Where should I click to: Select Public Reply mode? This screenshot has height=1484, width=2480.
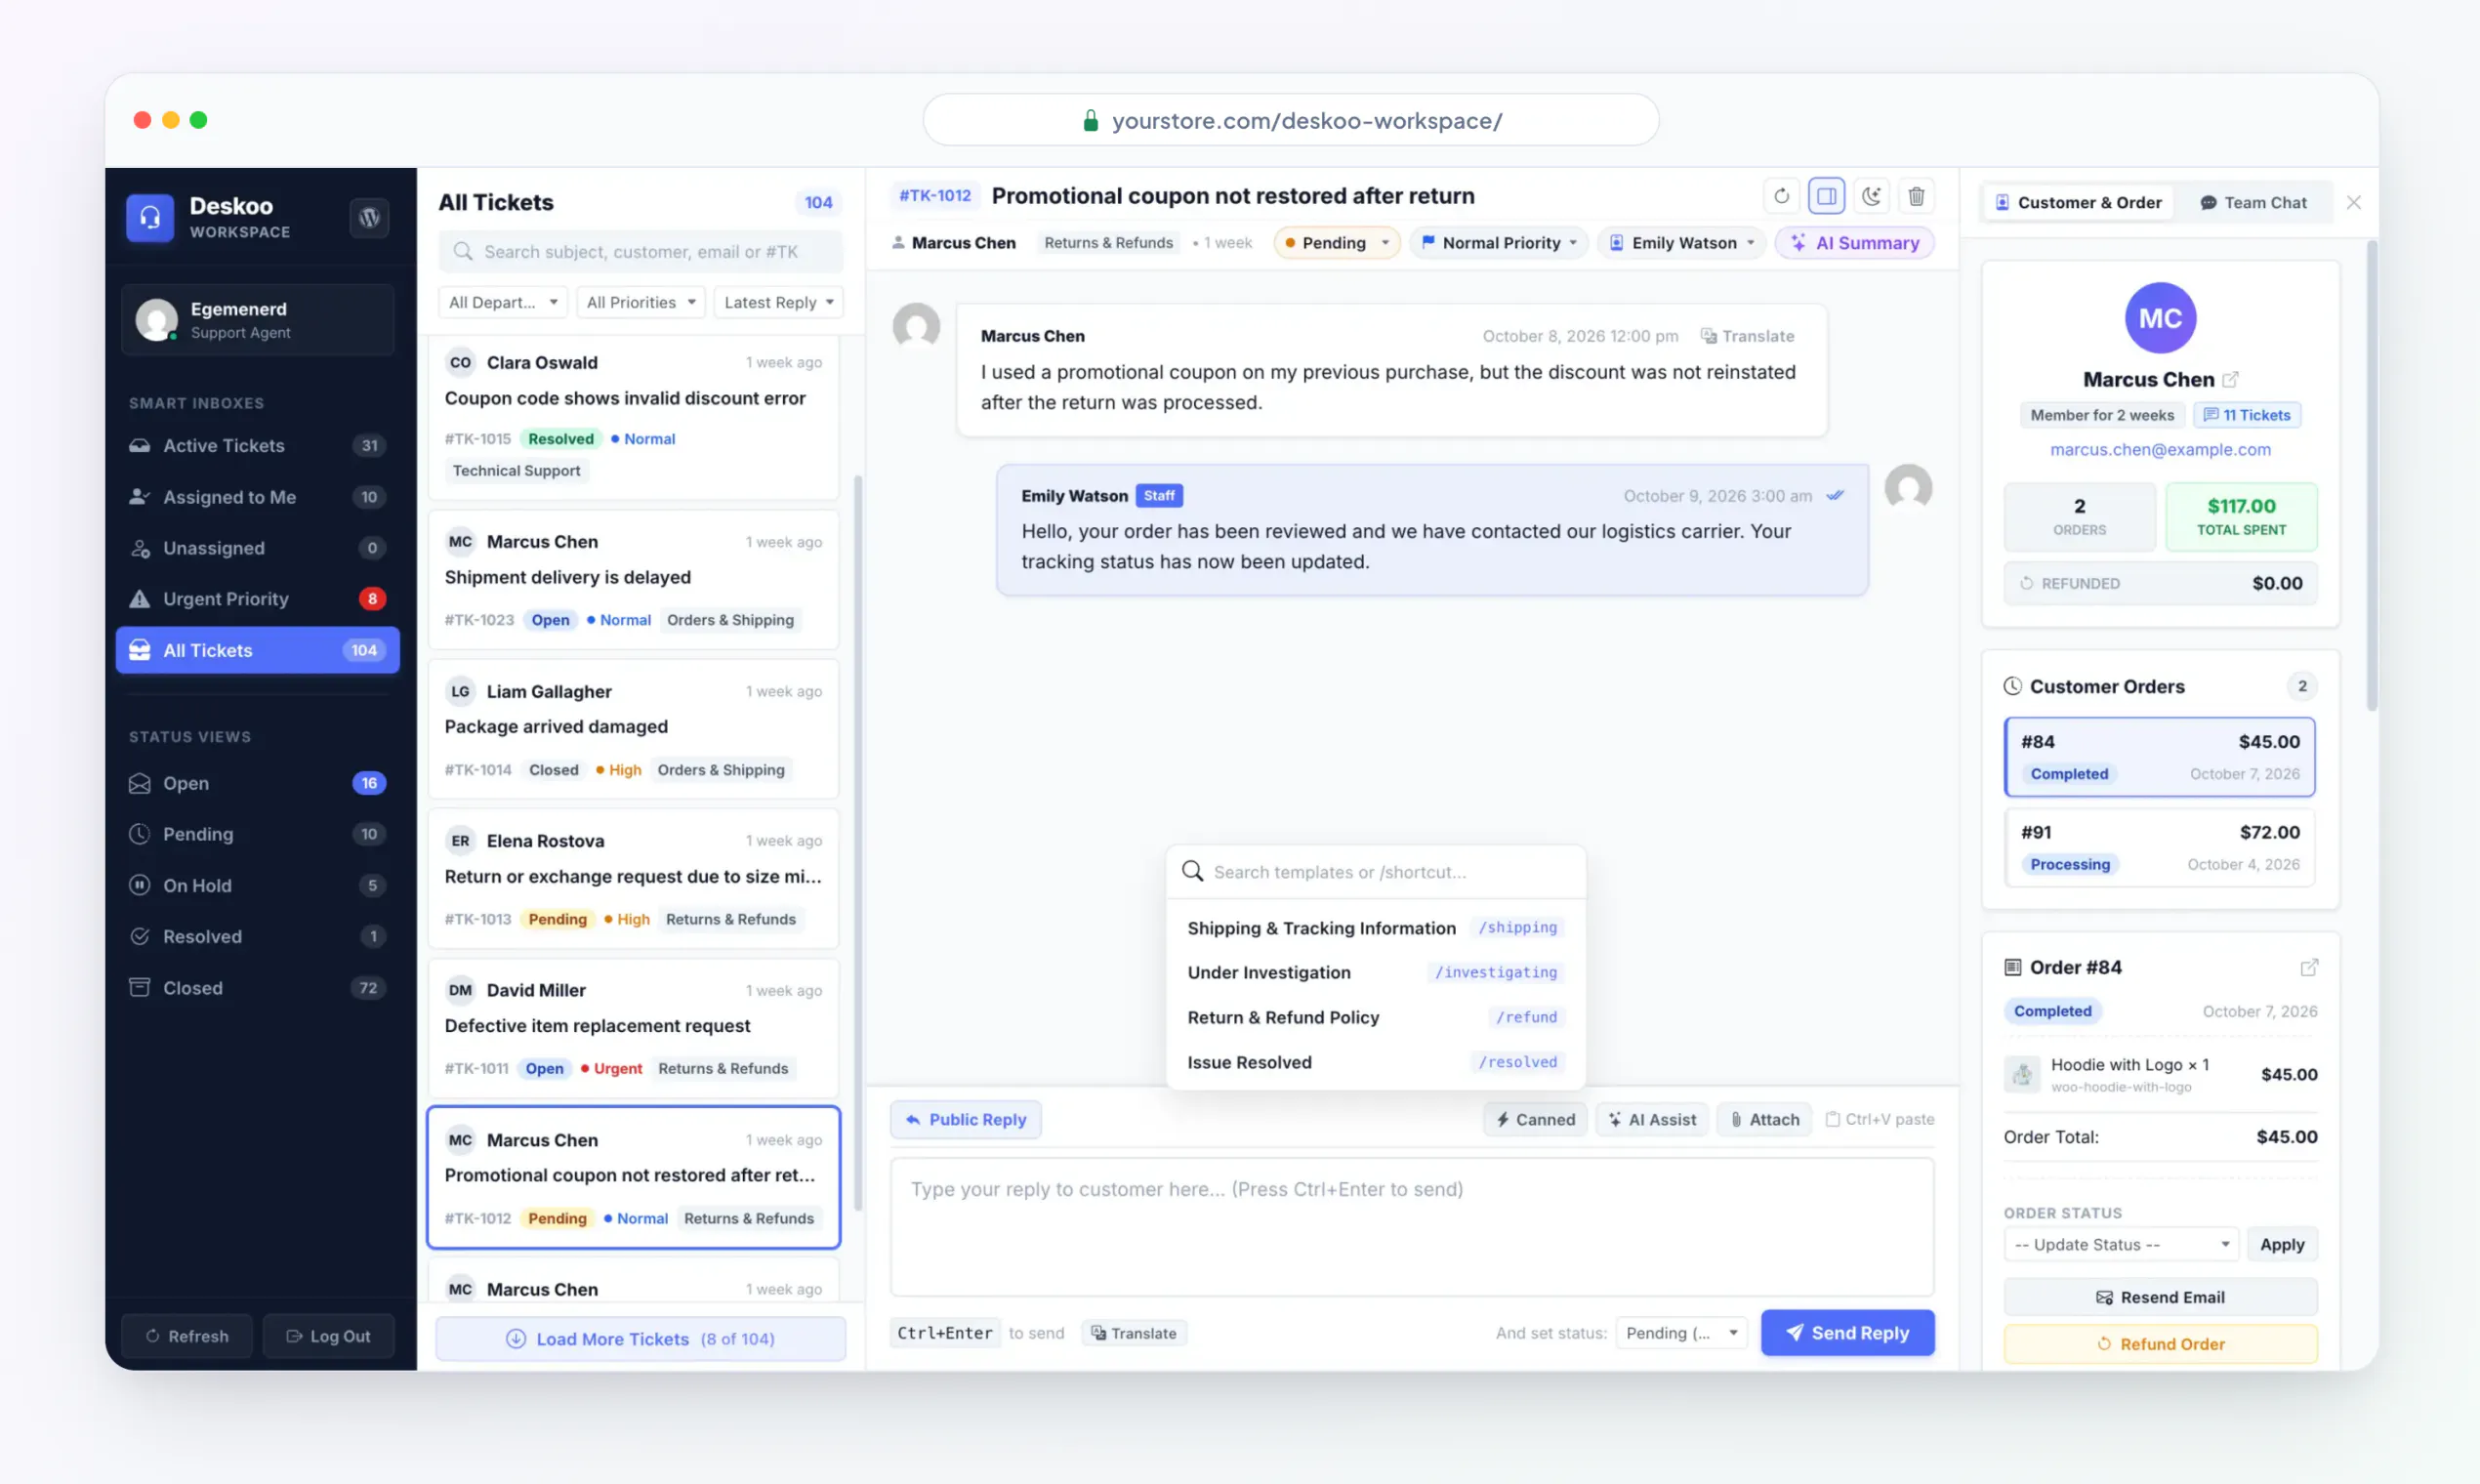point(966,1120)
